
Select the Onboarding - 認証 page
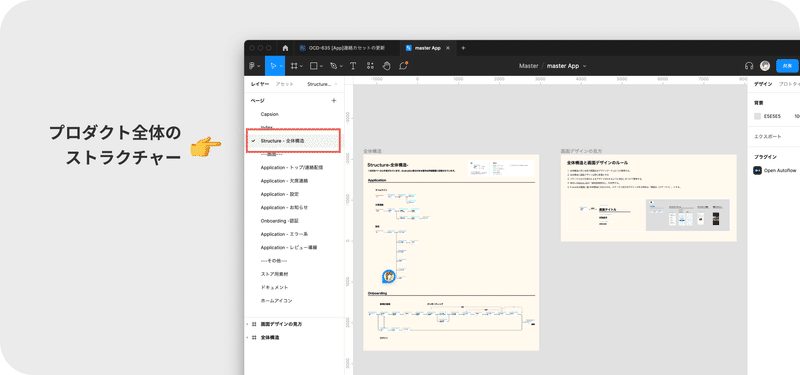tap(279, 220)
